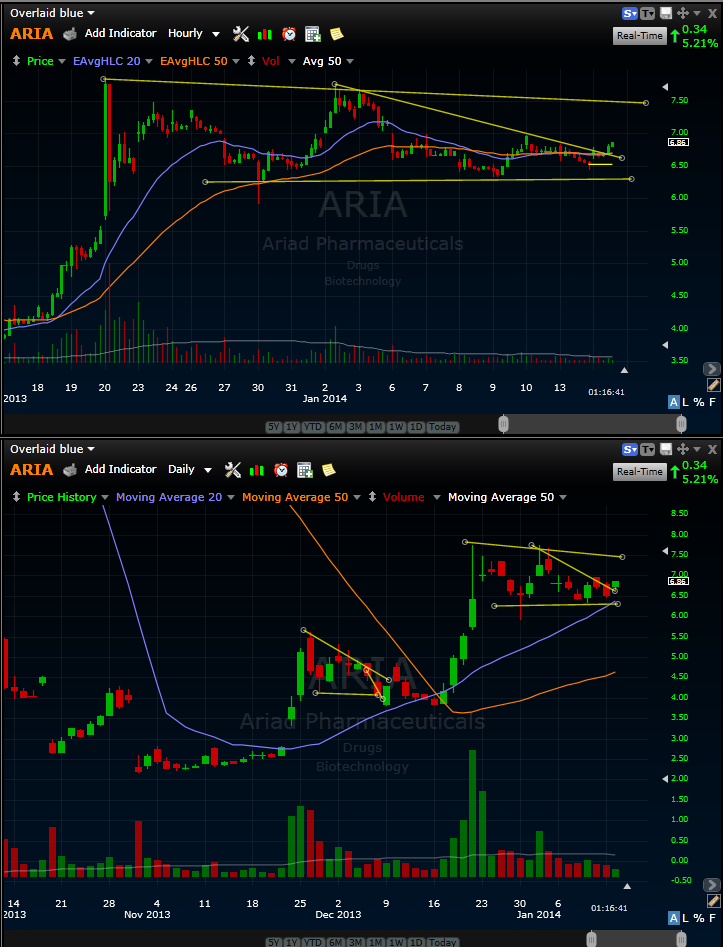Click the printer icon beside ARIA in Hourly chart
This screenshot has height=947, width=723.
(70, 34)
